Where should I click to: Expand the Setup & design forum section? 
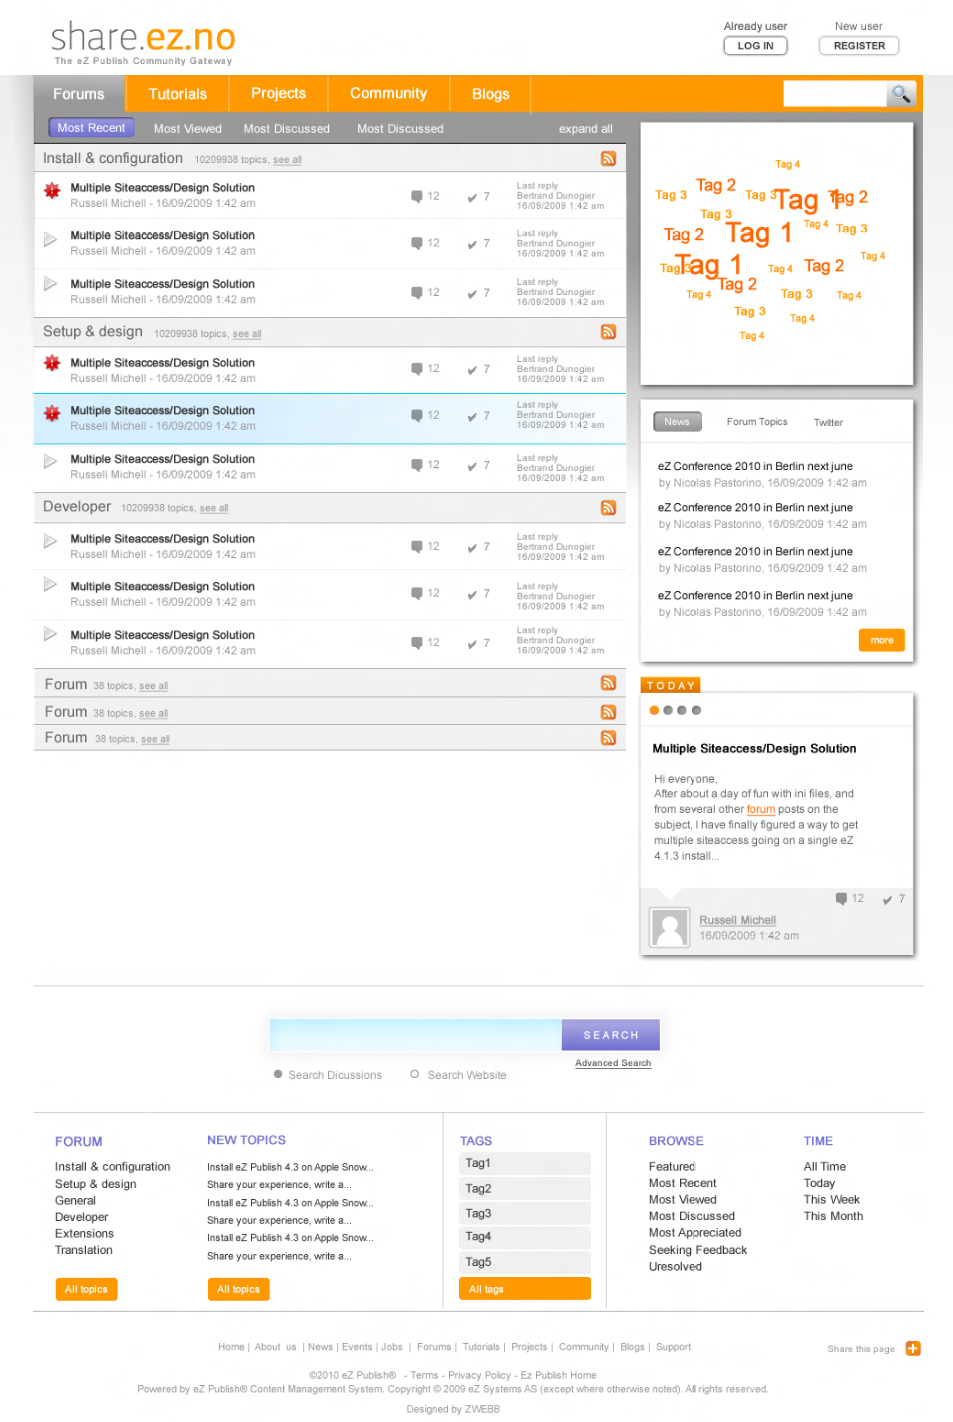click(x=93, y=332)
